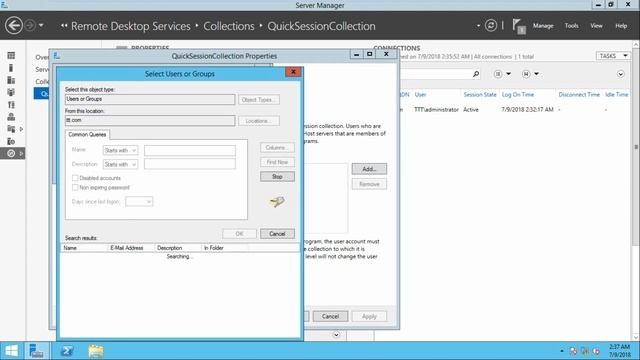Open the Manage menu
The width and height of the screenshot is (640, 360).
click(x=543, y=26)
